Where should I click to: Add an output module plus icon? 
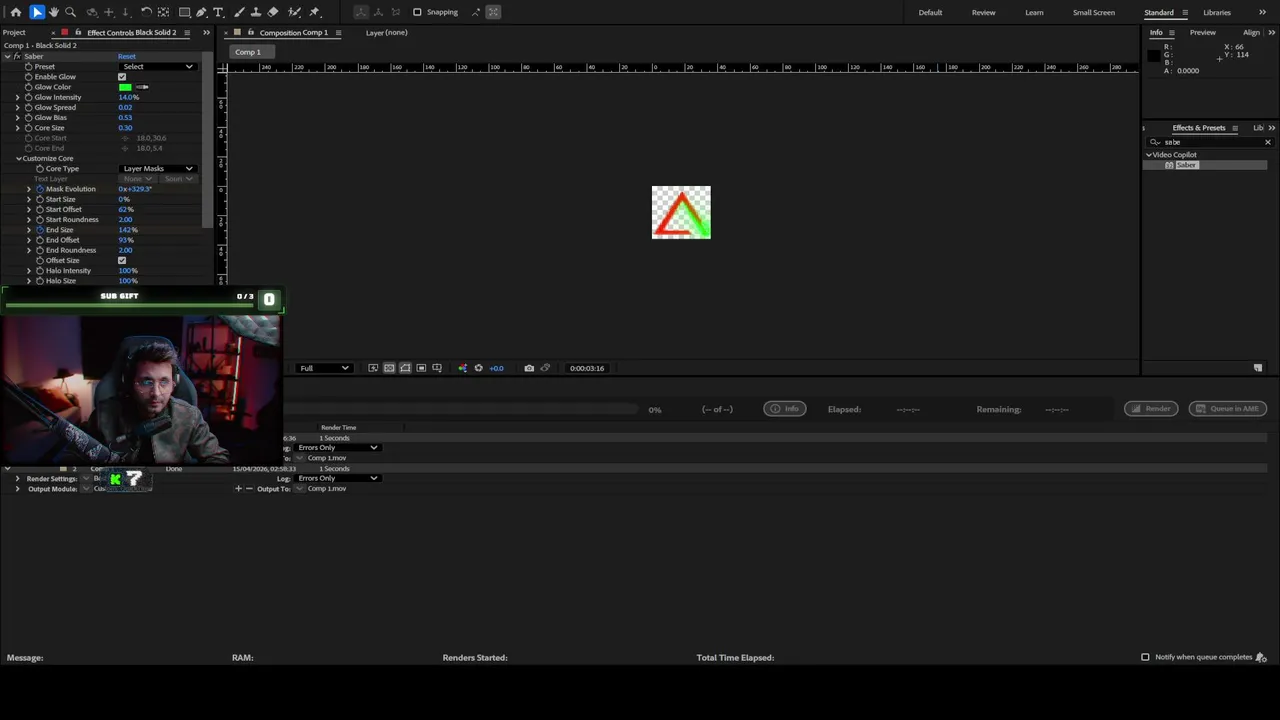pyautogui.click(x=238, y=488)
